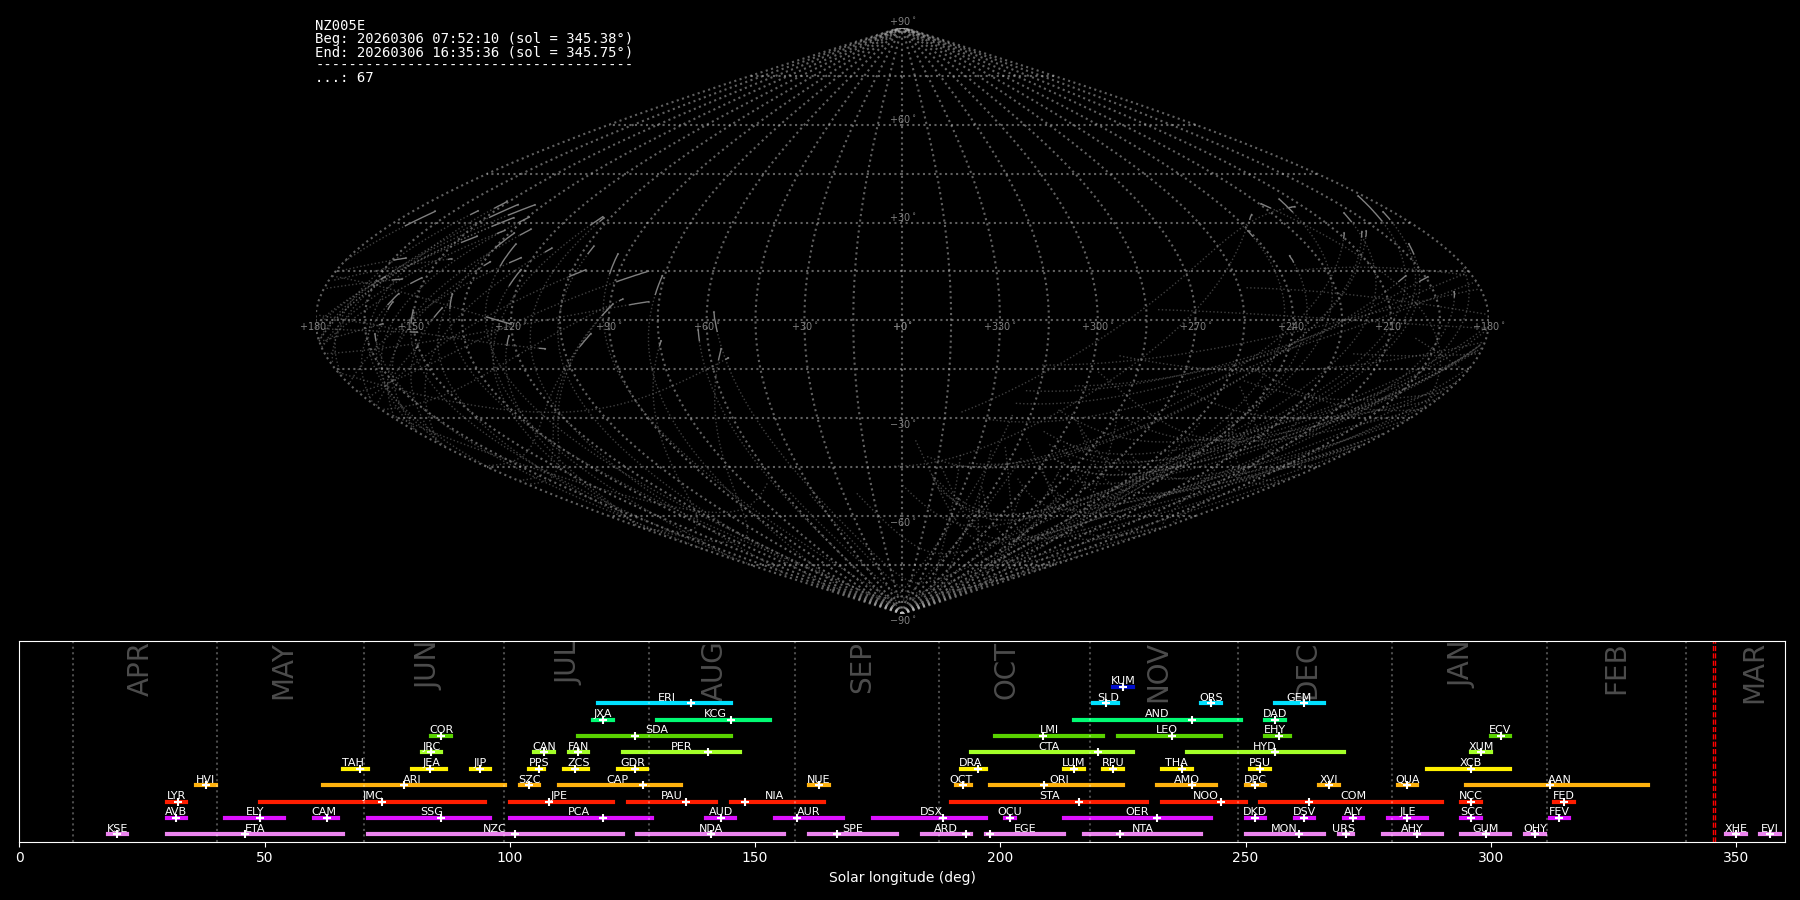Image resolution: width=1800 pixels, height=900 pixels.
Task: Click the +300° longitude label on map
Action: pos(1096,327)
